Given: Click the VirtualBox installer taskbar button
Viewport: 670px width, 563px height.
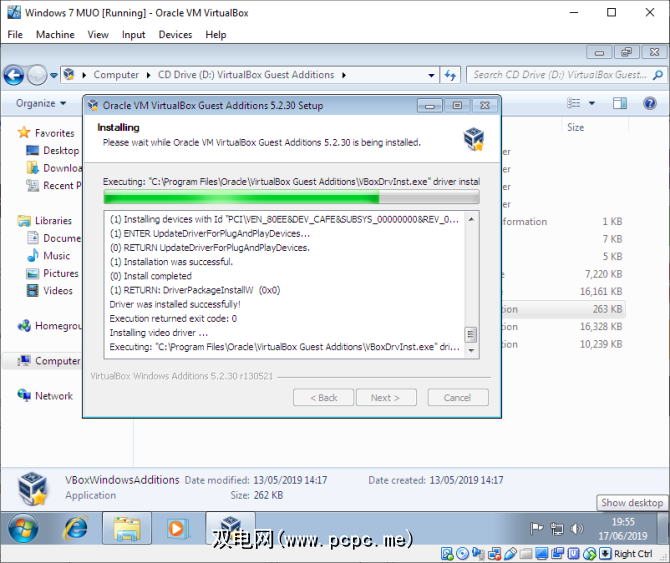Looking at the screenshot, I should [x=230, y=528].
